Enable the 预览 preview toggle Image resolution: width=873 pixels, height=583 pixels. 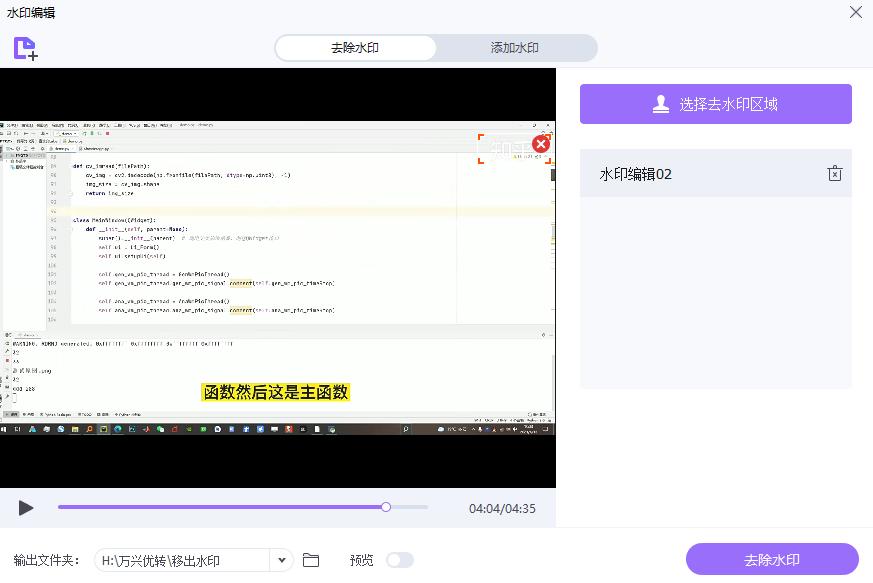(400, 561)
